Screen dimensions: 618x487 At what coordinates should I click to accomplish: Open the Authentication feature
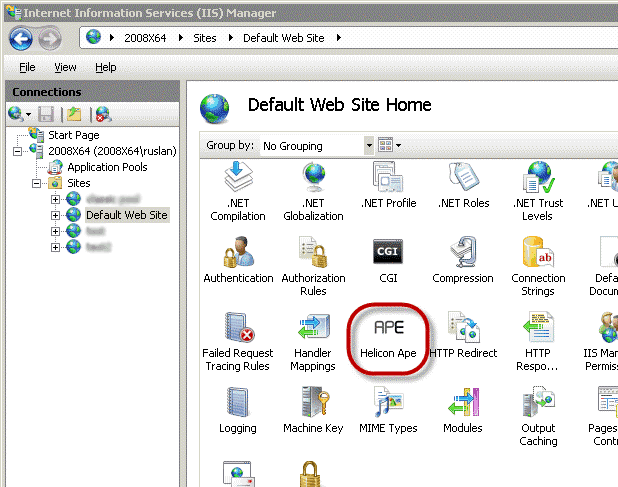pyautogui.click(x=238, y=260)
